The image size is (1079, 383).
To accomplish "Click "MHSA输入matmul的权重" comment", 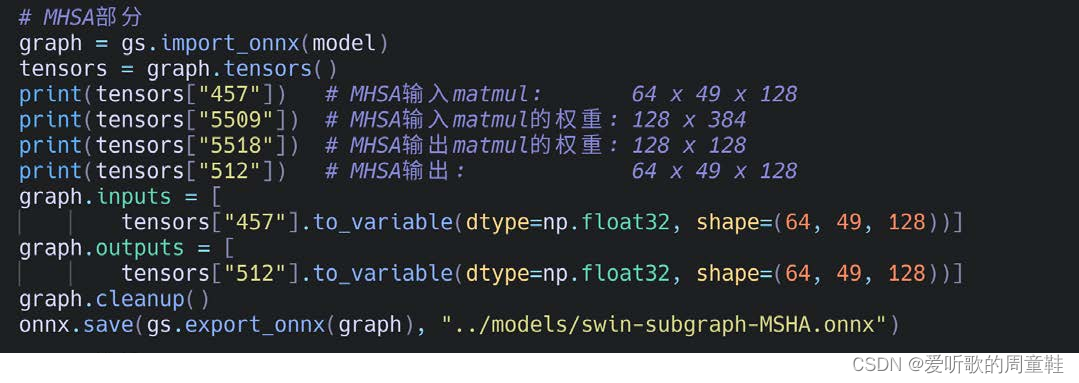I will point(480,120).
